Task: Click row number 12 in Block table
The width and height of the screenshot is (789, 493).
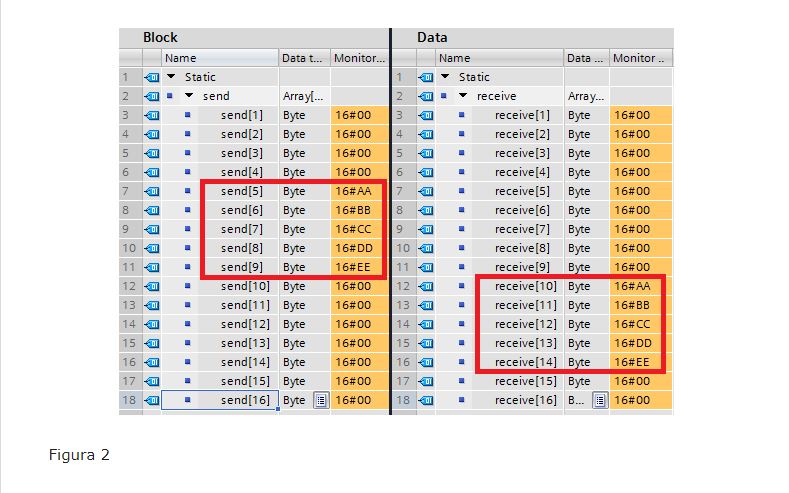Action: [x=129, y=286]
